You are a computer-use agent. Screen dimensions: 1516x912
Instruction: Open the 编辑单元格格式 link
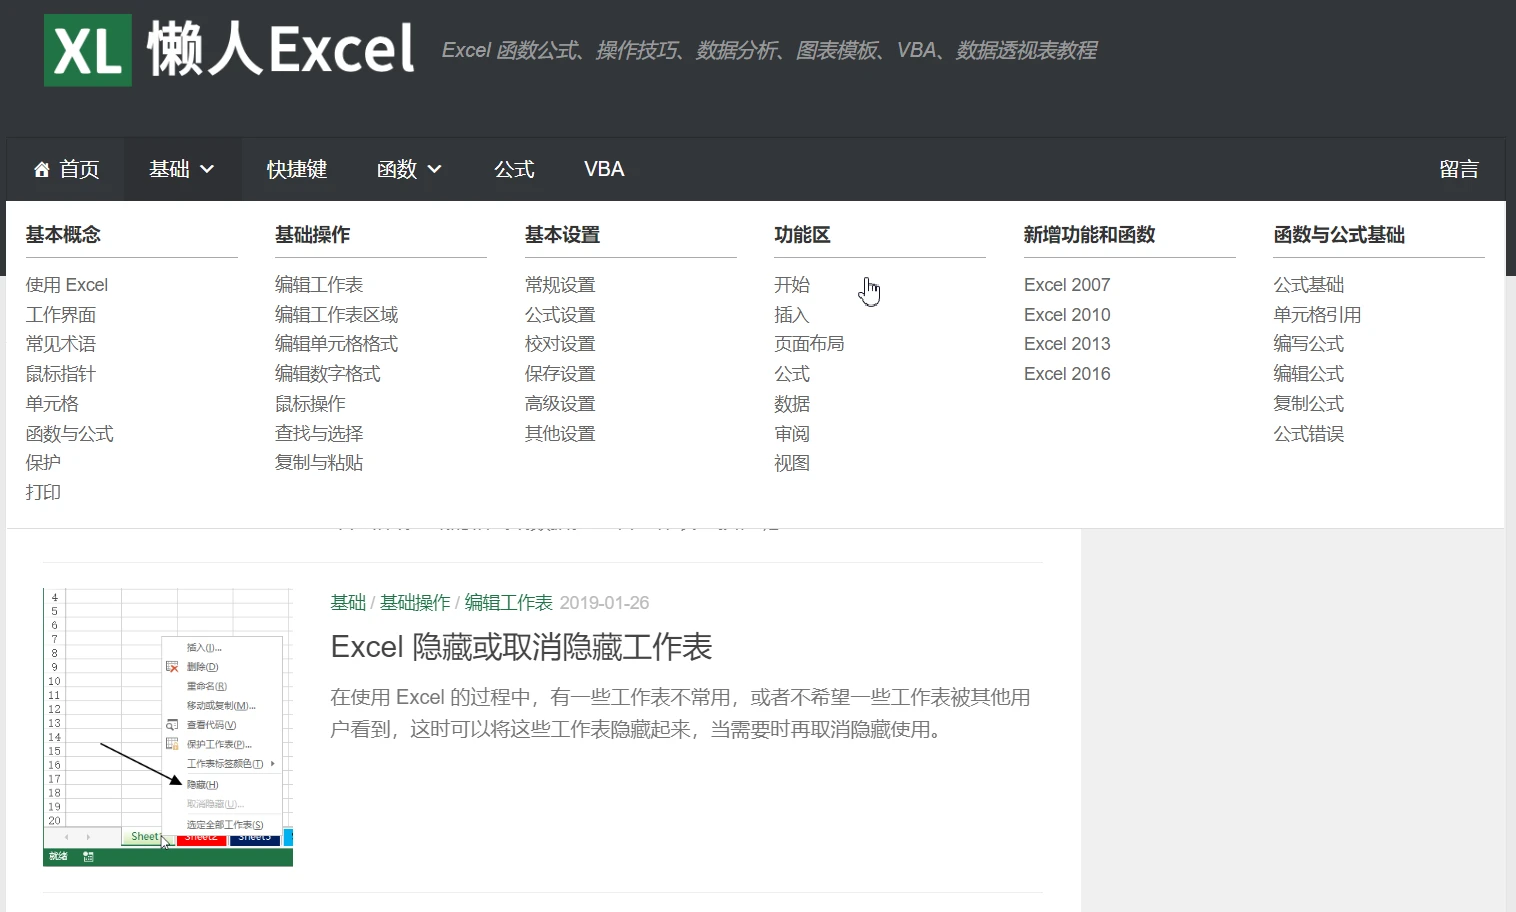click(x=336, y=344)
